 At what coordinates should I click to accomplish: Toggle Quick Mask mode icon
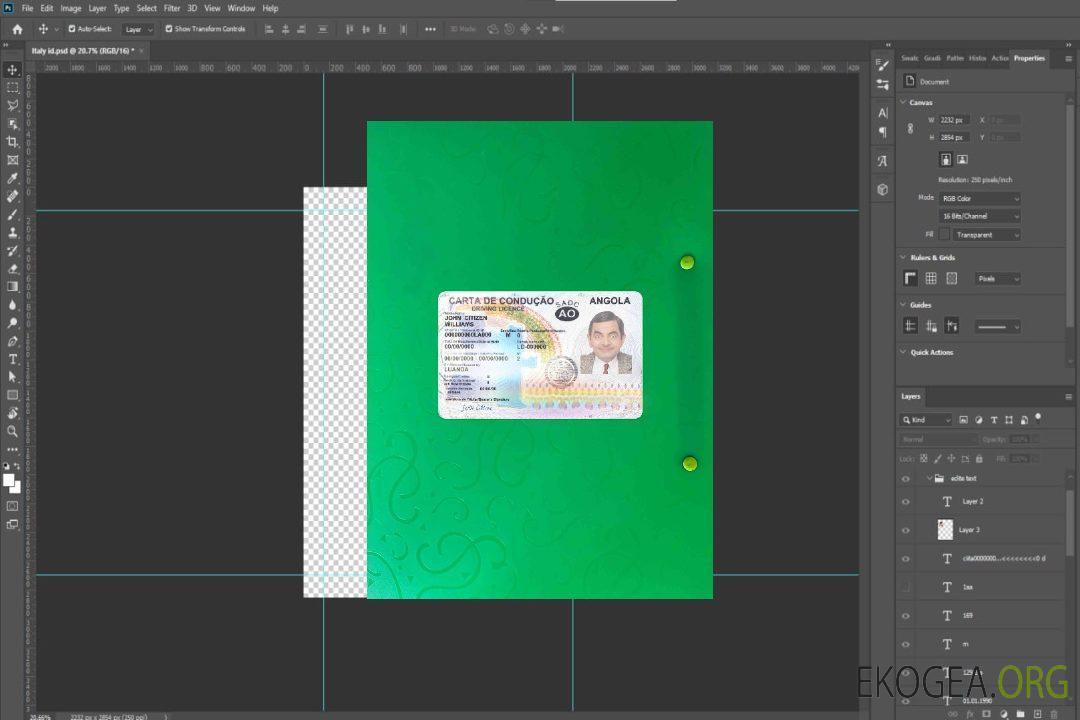12,506
